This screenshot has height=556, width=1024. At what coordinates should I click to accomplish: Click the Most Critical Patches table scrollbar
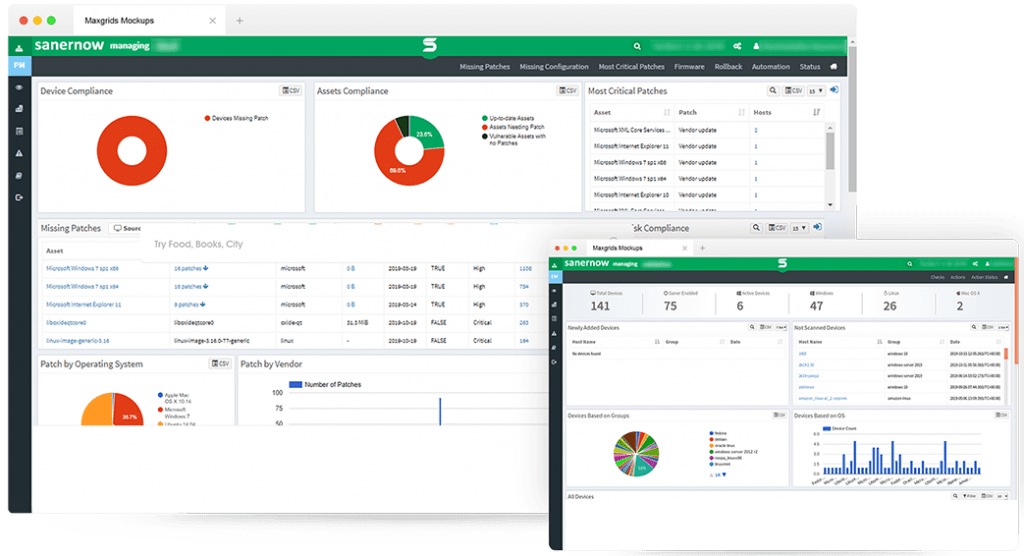(x=830, y=152)
